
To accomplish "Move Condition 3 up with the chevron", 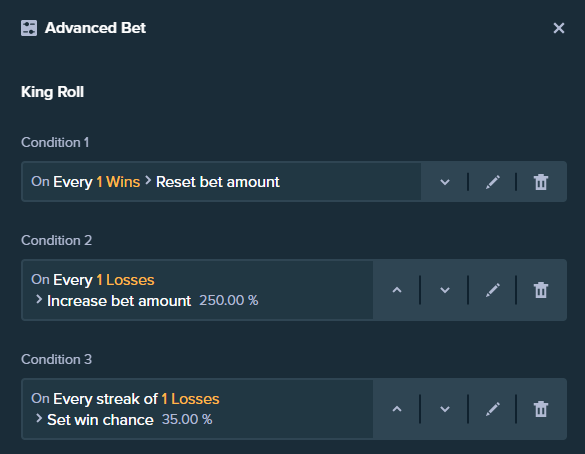I will [397, 409].
